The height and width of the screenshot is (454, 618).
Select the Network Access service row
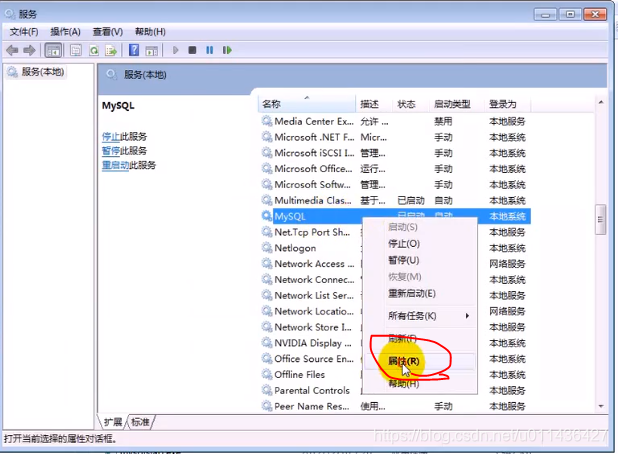(395, 264)
